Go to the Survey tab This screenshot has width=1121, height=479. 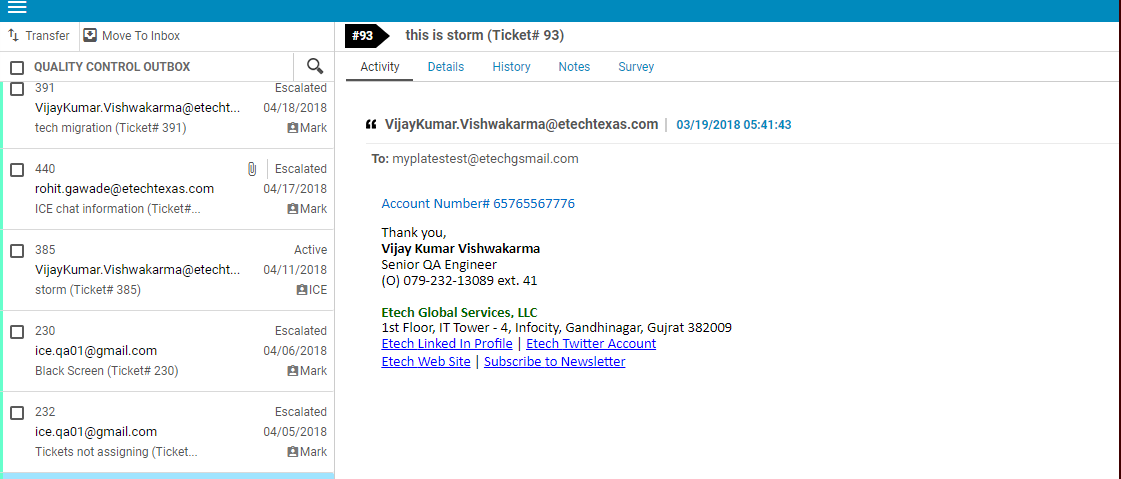pos(636,66)
